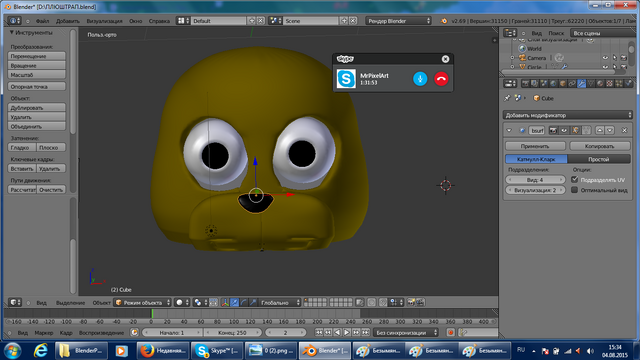Screen dimensions: 640x360
Task: Adjust the Конец: 250 frame field
Action: click(x=232, y=333)
